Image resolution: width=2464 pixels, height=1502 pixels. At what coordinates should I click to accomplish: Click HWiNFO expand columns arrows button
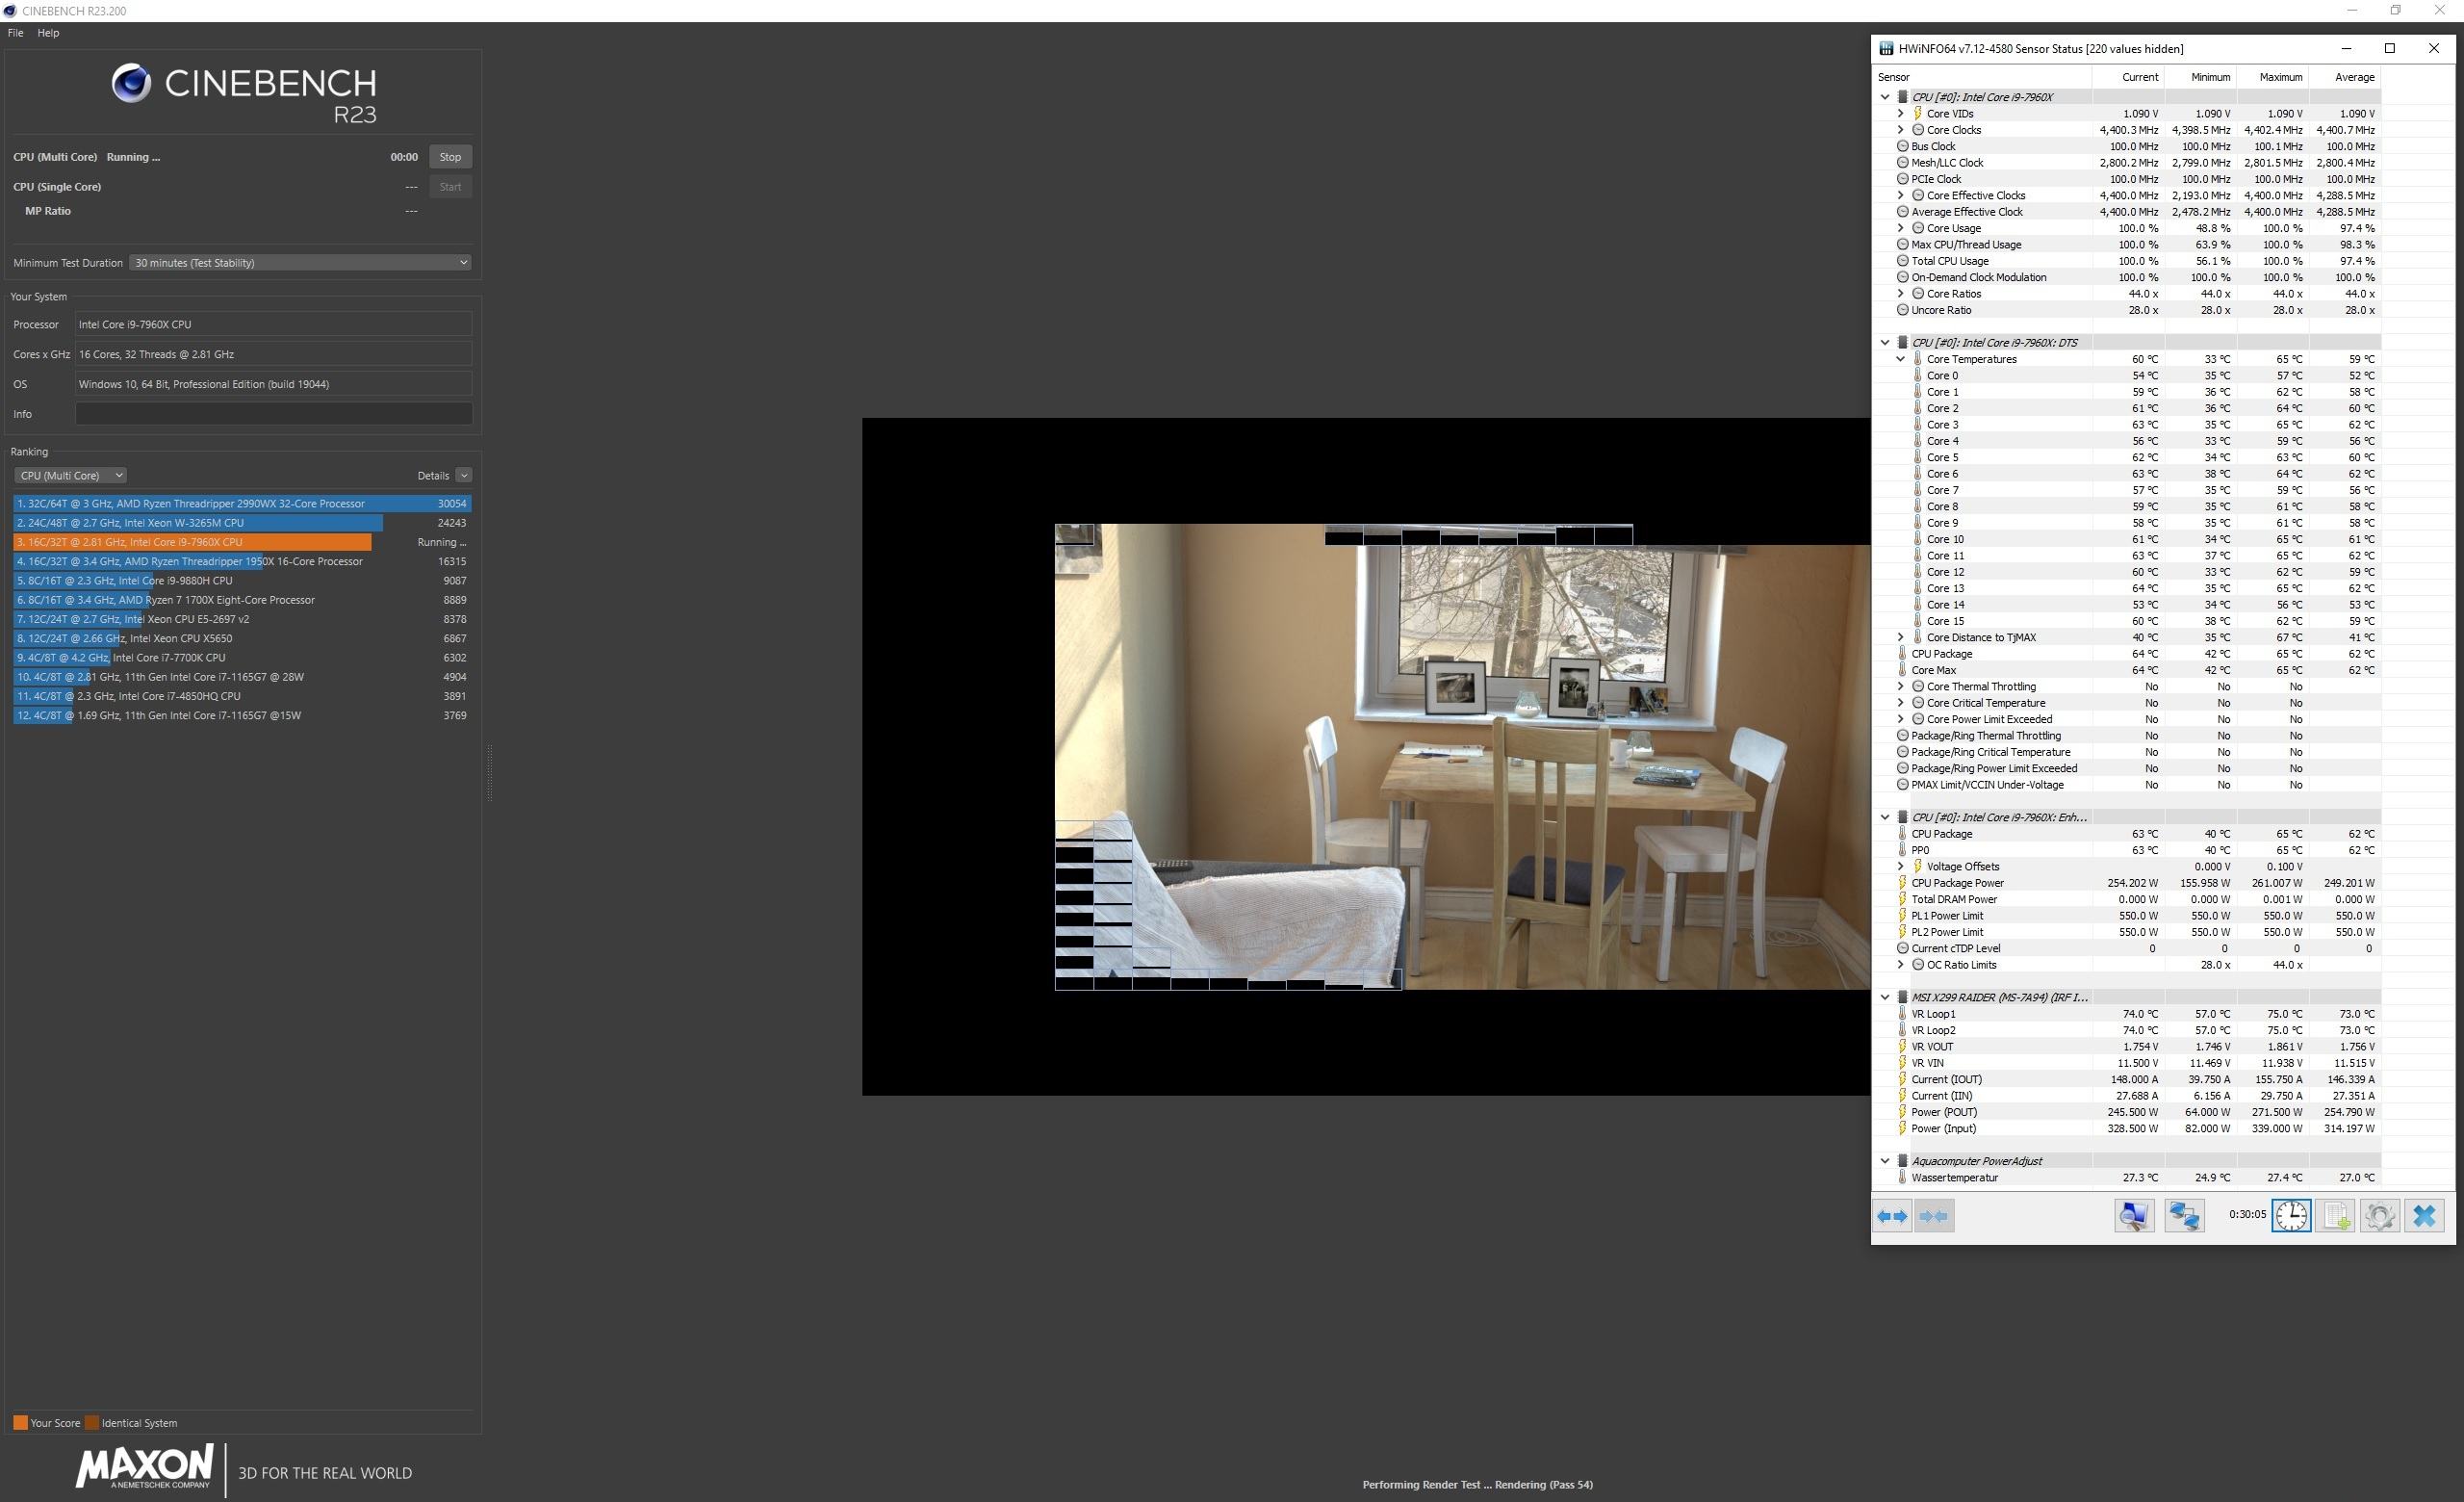coord(1892,1216)
